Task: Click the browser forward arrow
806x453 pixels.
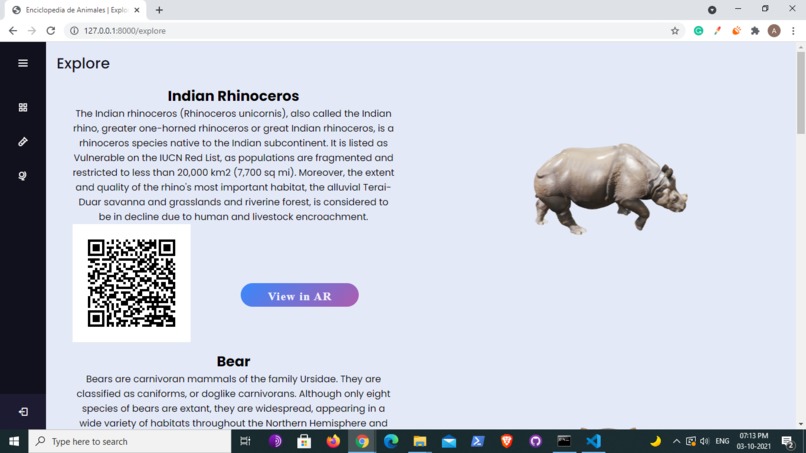Action: pyautogui.click(x=32, y=31)
